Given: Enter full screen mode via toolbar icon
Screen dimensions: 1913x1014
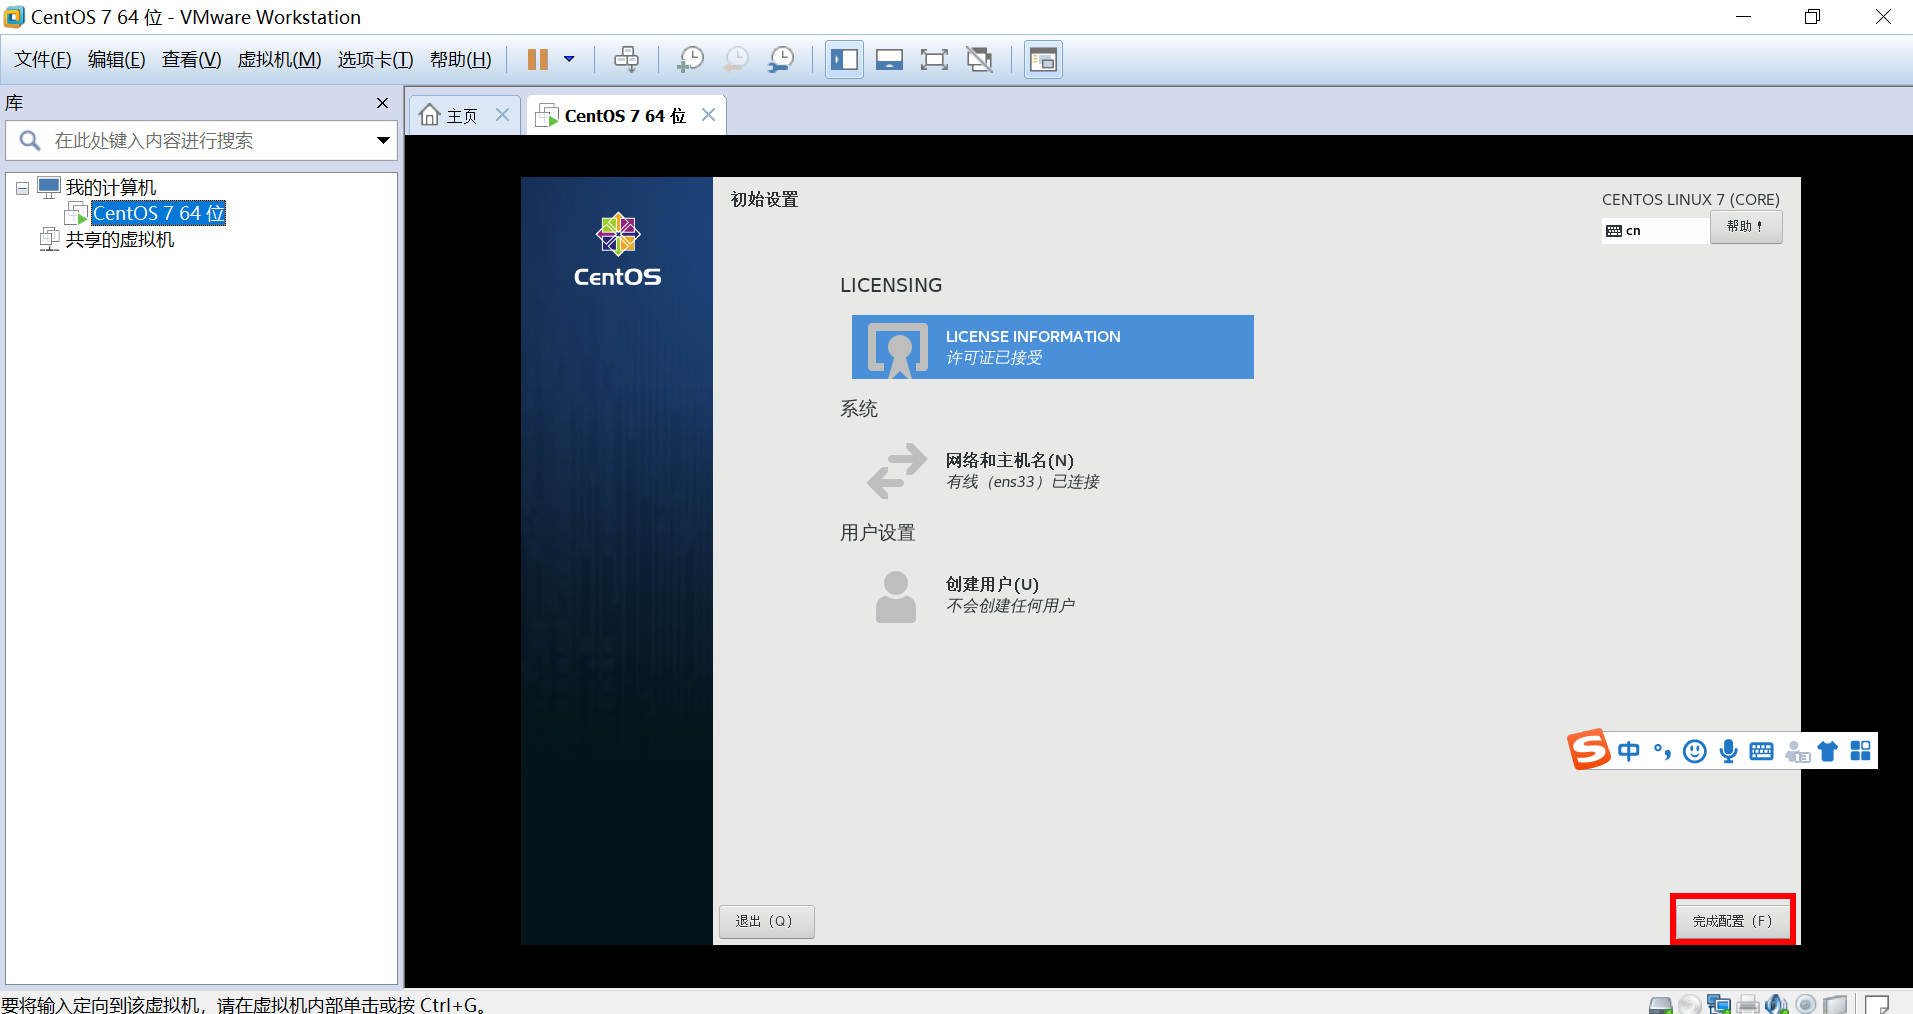Looking at the screenshot, I should coord(934,60).
